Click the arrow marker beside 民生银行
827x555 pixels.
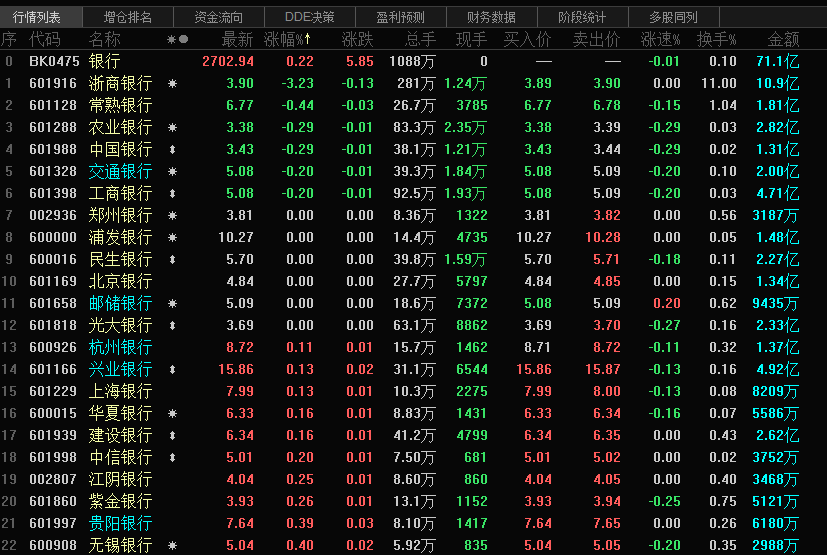(x=172, y=260)
